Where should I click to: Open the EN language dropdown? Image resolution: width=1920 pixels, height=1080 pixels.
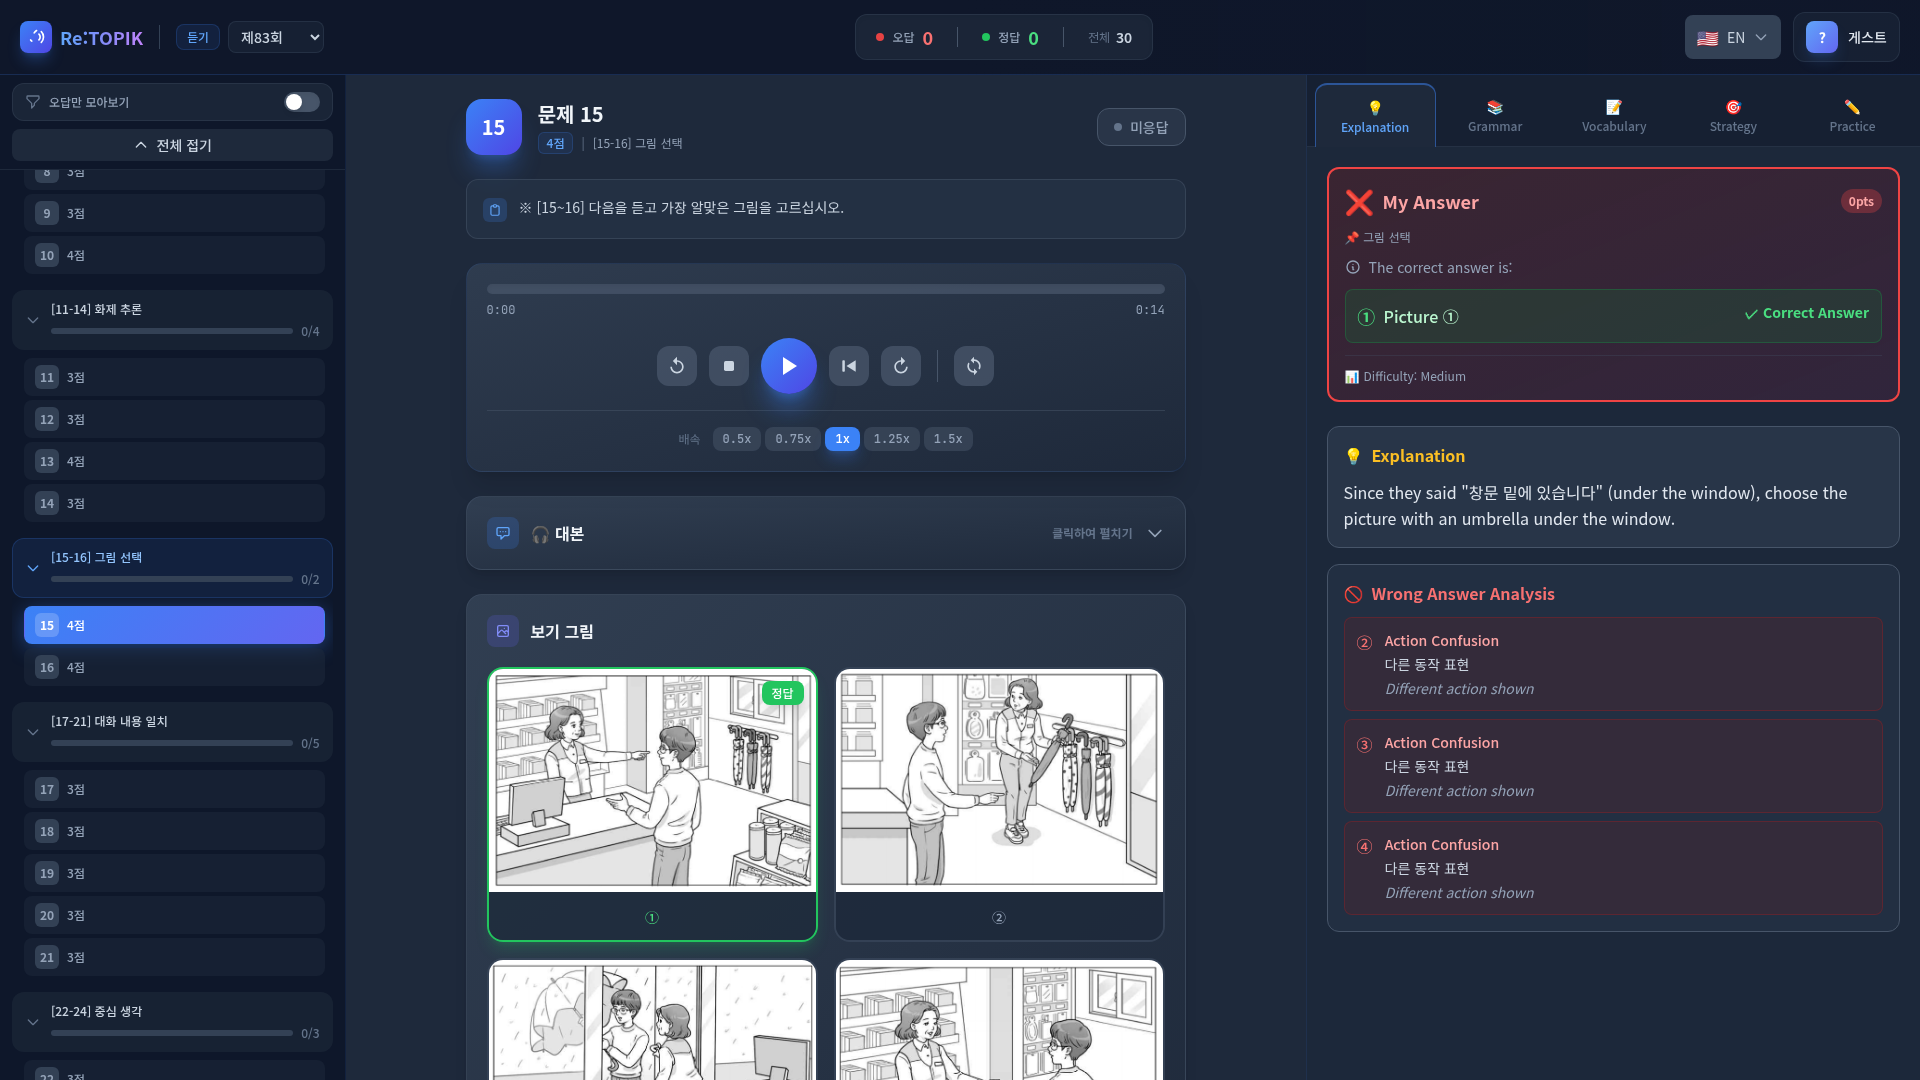coord(1732,38)
